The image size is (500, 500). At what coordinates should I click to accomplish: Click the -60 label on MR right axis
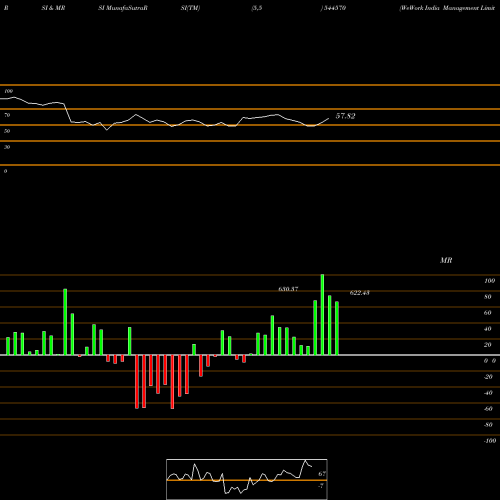pyautogui.click(x=488, y=409)
